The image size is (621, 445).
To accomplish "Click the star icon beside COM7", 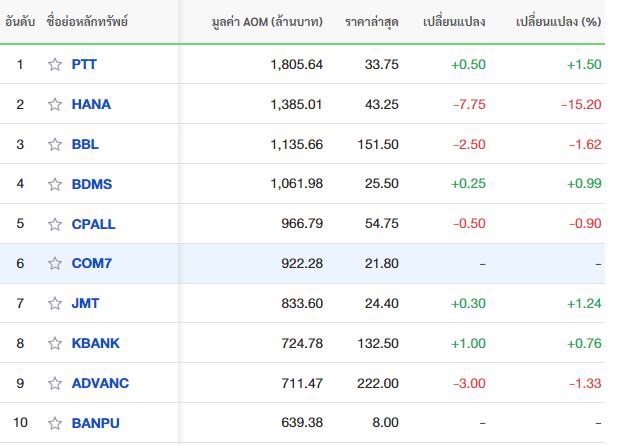I will click(x=55, y=263).
